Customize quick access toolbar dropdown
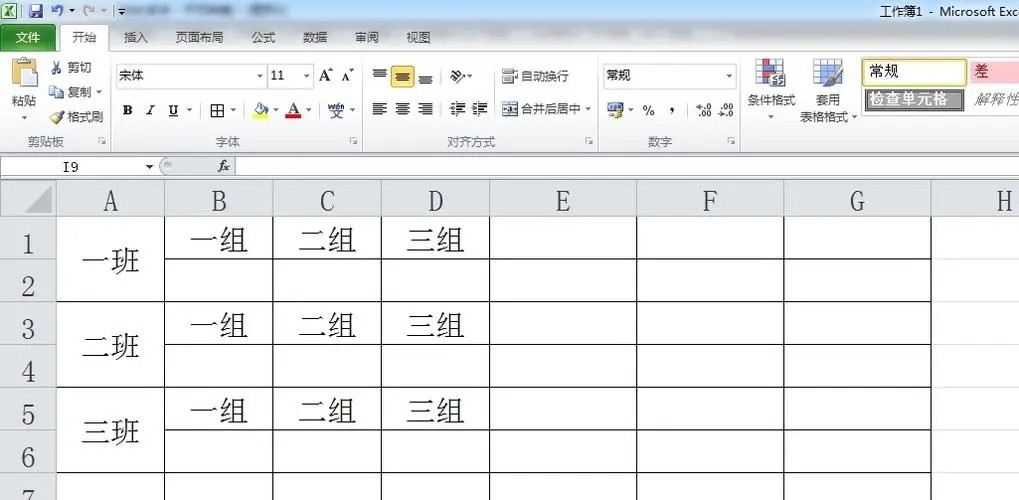Viewport: 1019px width, 500px height. (122, 11)
